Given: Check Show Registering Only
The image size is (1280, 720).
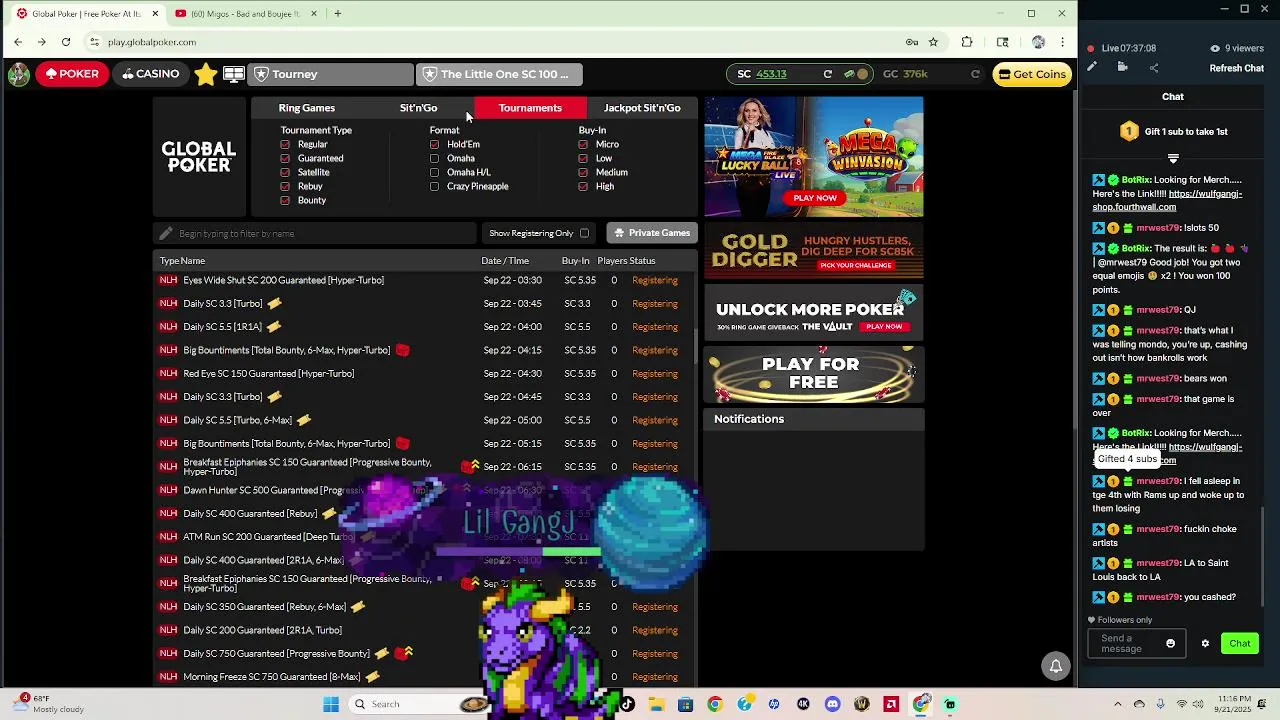Looking at the screenshot, I should (584, 233).
